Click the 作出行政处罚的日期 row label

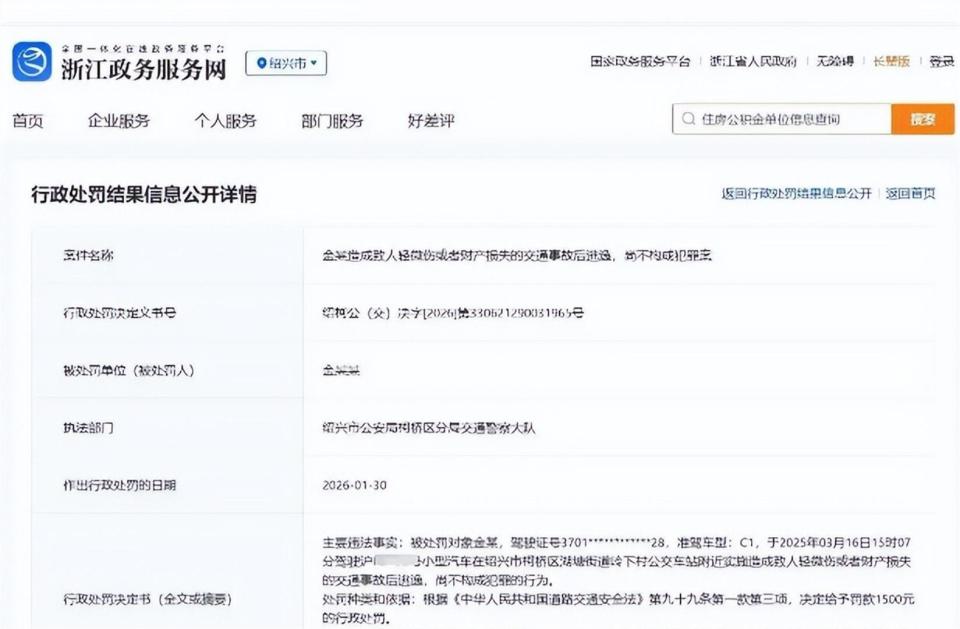[x=119, y=485]
